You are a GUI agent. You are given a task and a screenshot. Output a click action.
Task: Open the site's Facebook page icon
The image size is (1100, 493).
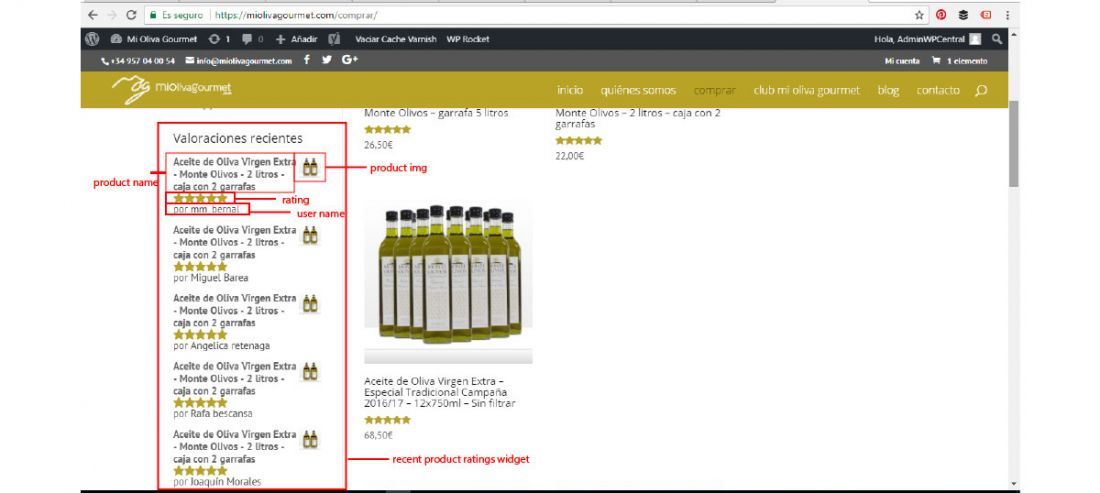(307, 60)
